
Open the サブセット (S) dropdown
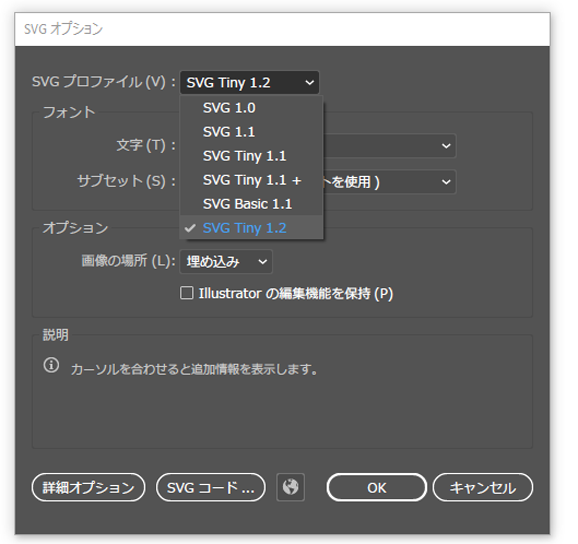[389, 182]
